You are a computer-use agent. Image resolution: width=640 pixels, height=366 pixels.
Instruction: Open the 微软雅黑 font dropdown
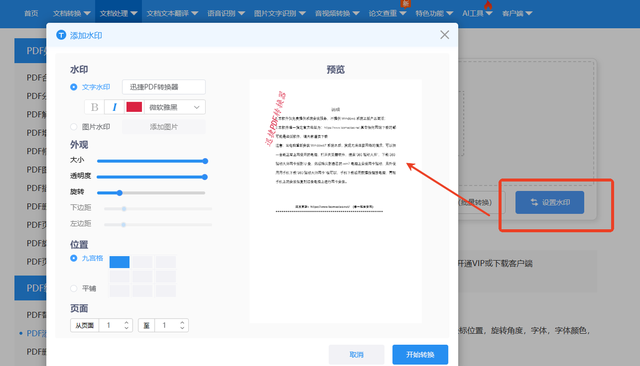click(x=175, y=107)
